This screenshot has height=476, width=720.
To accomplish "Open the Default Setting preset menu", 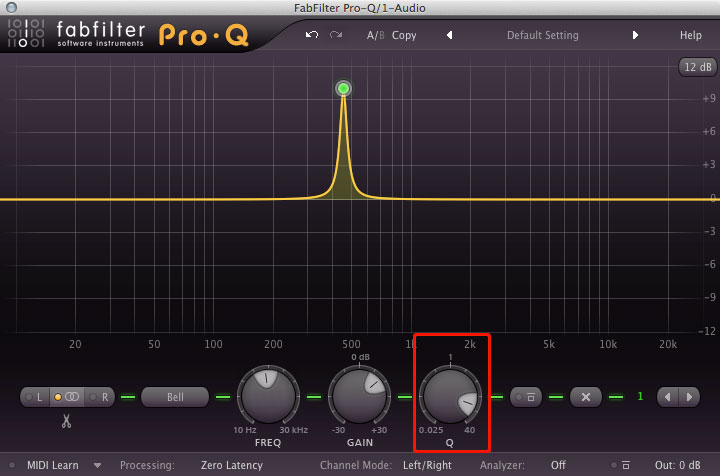I will click(542, 35).
